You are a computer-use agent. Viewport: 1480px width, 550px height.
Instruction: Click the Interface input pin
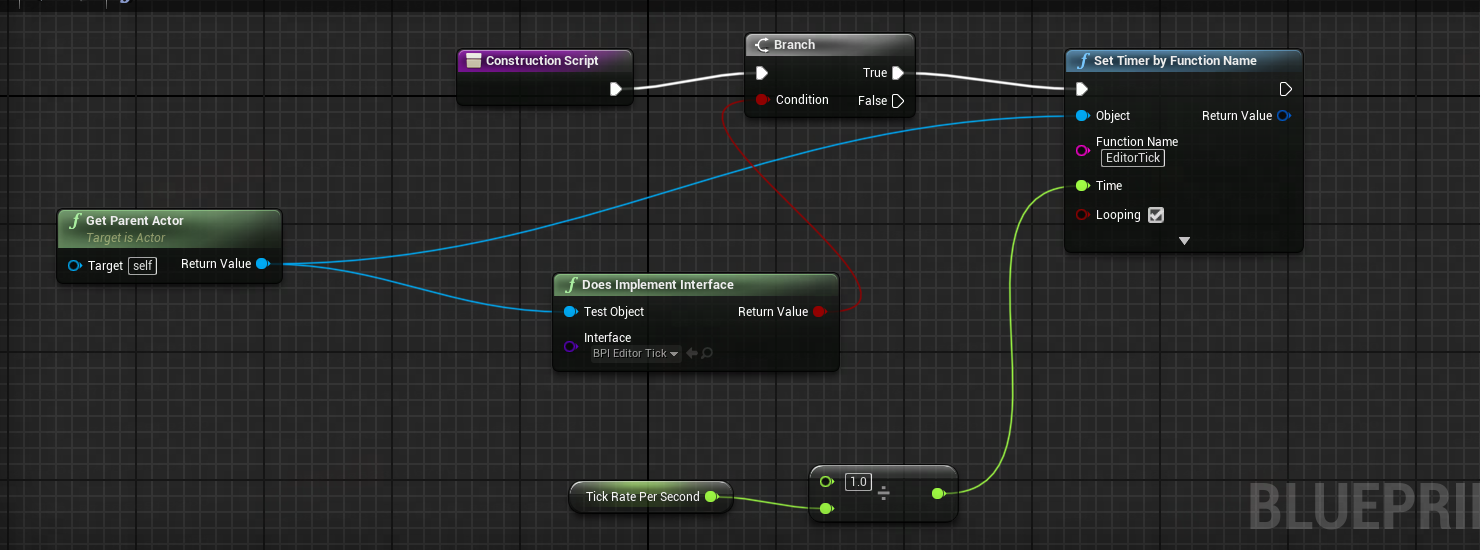[570, 346]
